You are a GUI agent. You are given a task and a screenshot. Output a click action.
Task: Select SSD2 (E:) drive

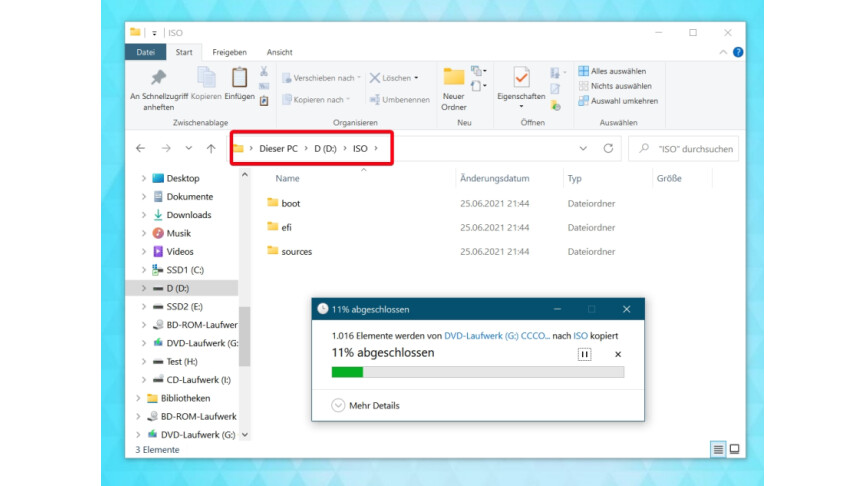(x=185, y=306)
